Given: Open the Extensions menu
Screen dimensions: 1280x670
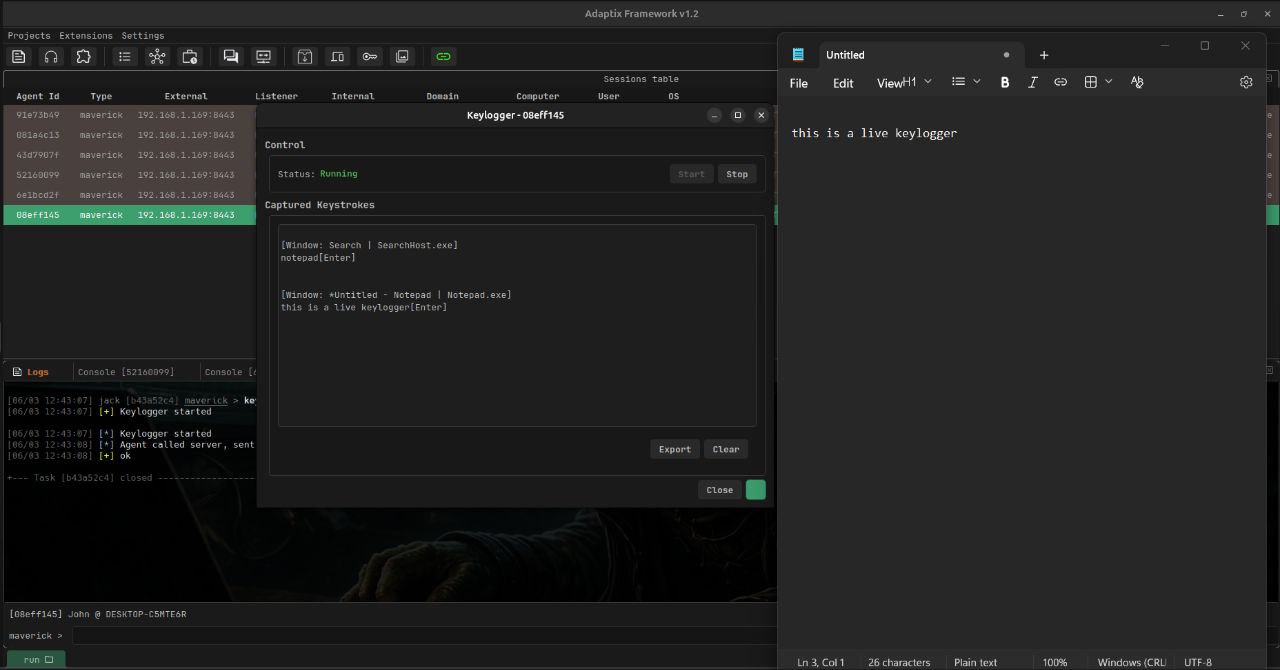Looking at the screenshot, I should coord(86,36).
